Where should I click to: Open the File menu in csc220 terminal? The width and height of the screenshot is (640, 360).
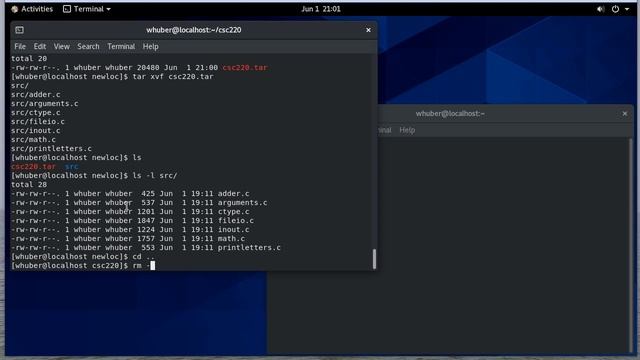tap(20, 47)
